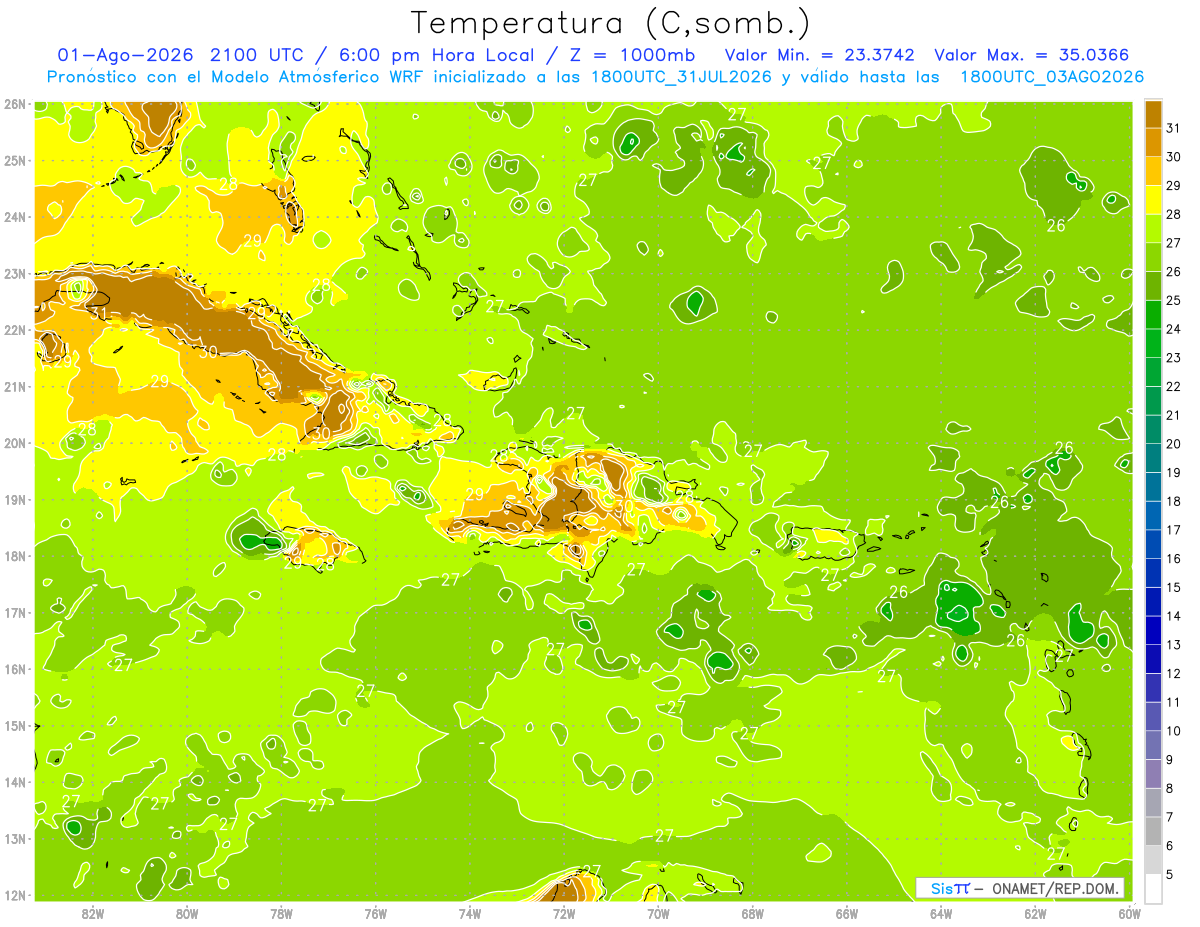Click the 23 label on the color scale

[1173, 358]
